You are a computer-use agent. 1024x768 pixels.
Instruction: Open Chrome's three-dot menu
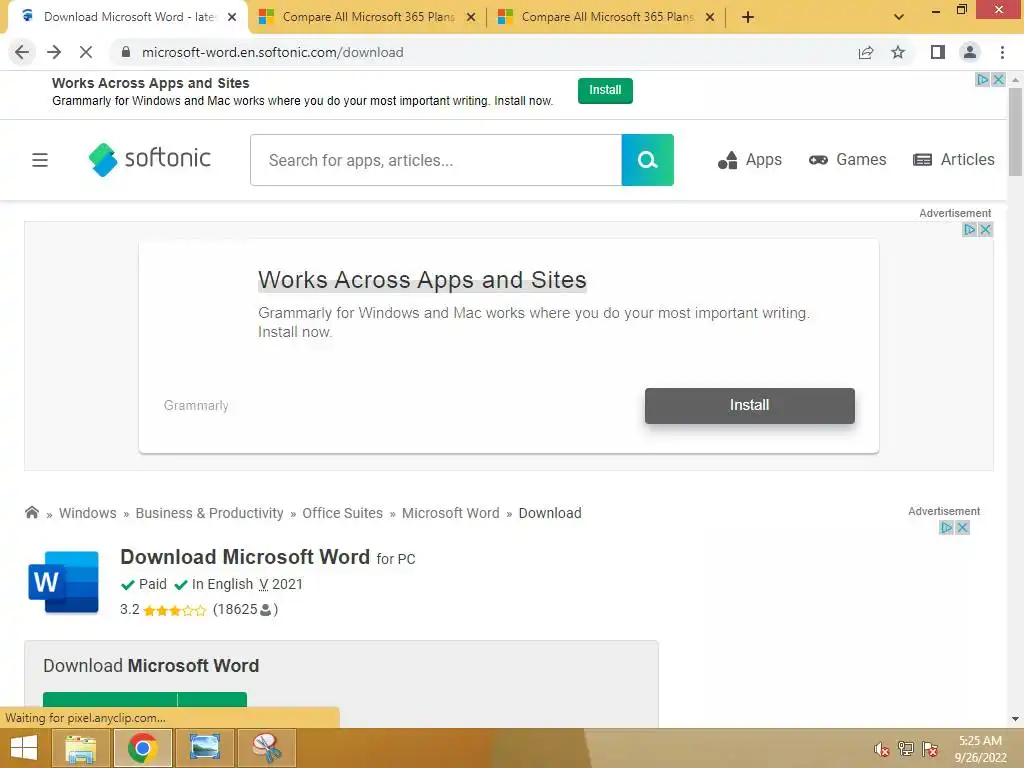click(1002, 52)
